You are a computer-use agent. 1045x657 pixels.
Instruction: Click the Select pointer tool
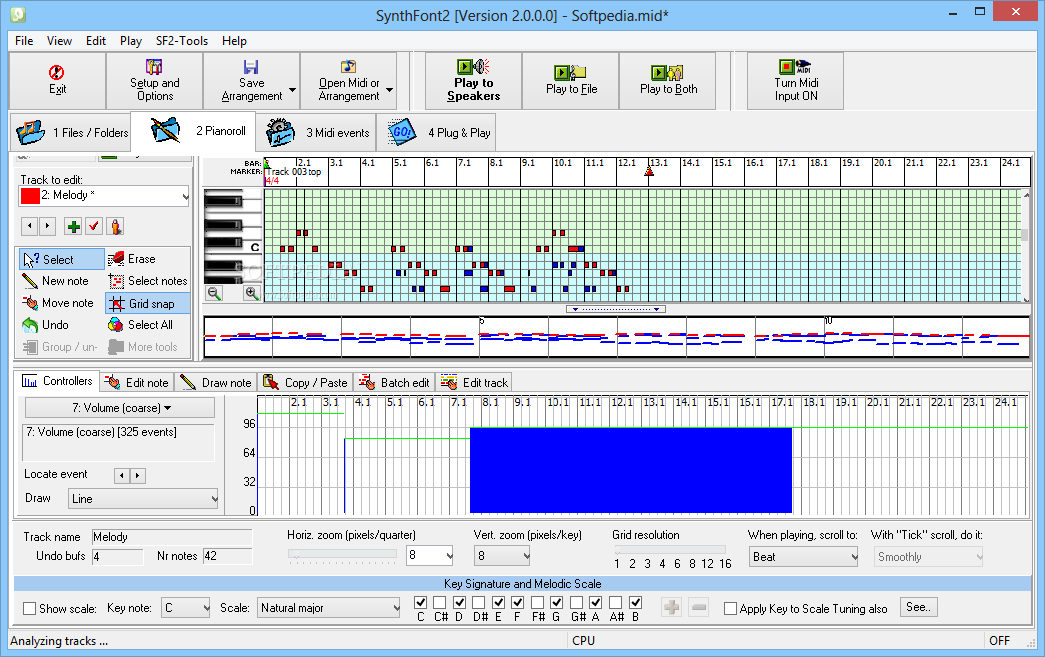click(x=61, y=259)
